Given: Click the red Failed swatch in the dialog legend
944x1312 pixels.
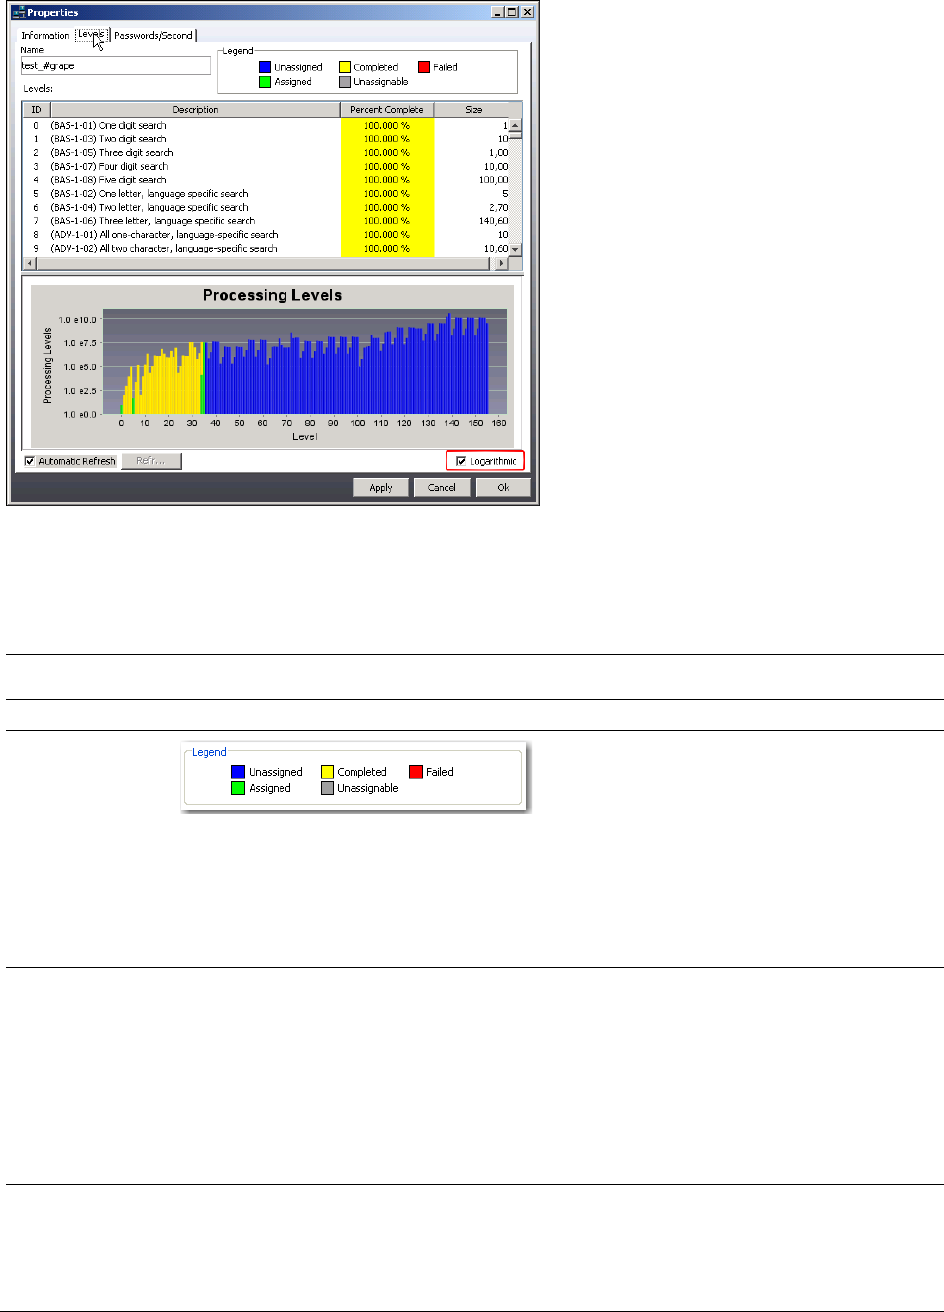Looking at the screenshot, I should click(x=424, y=67).
